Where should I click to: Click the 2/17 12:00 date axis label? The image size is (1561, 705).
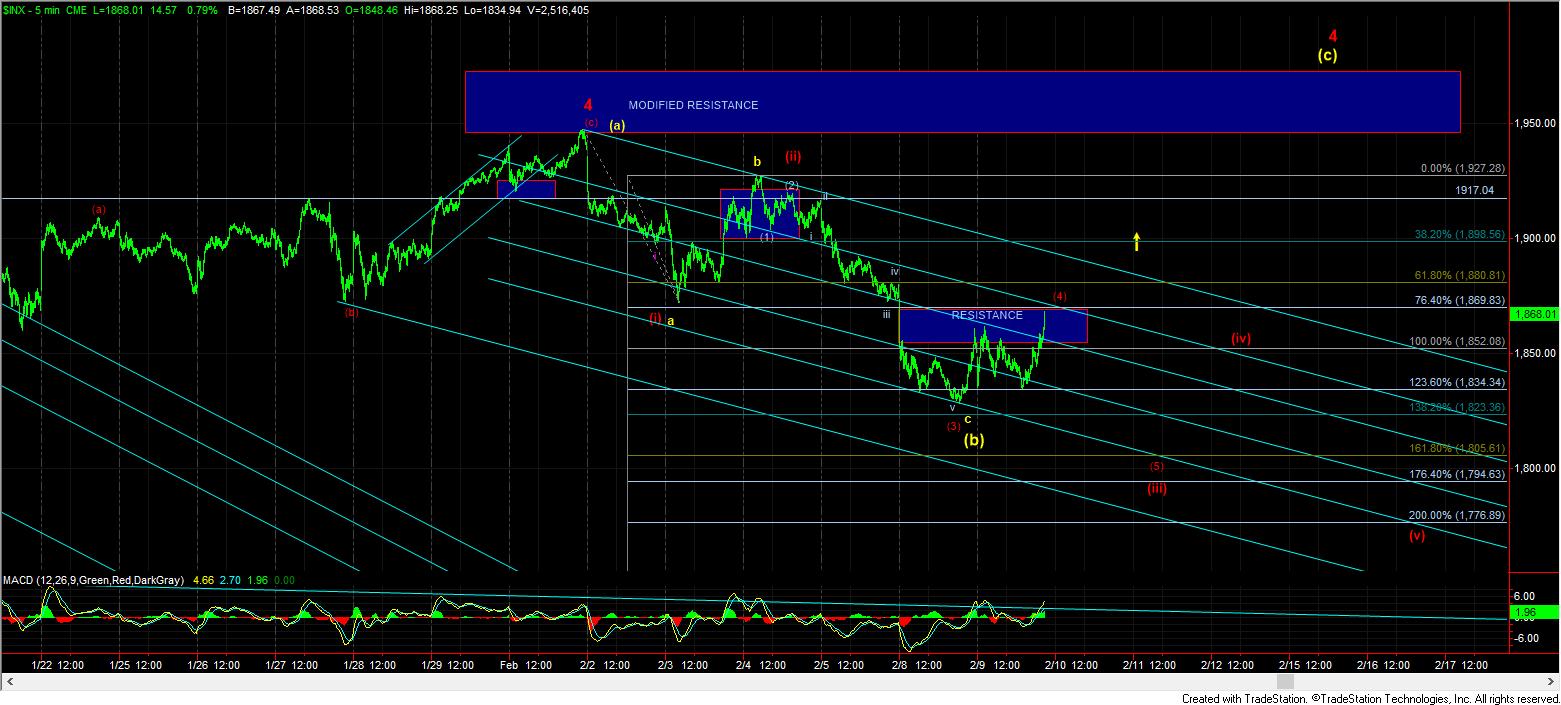point(1461,664)
